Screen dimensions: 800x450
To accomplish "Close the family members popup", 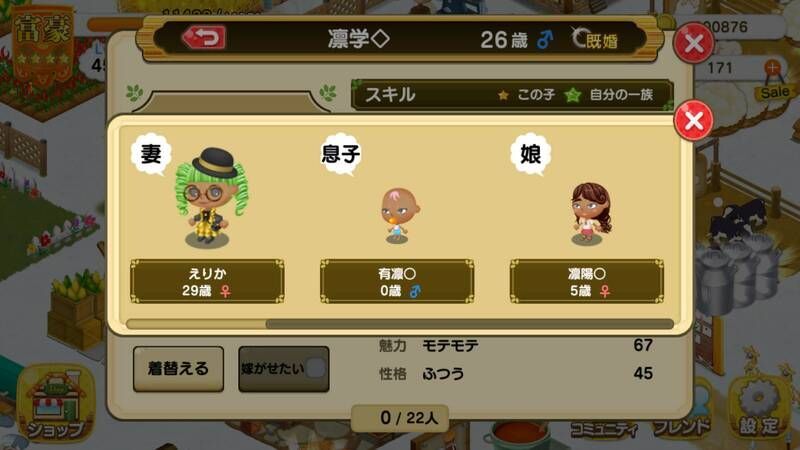I will (693, 120).
